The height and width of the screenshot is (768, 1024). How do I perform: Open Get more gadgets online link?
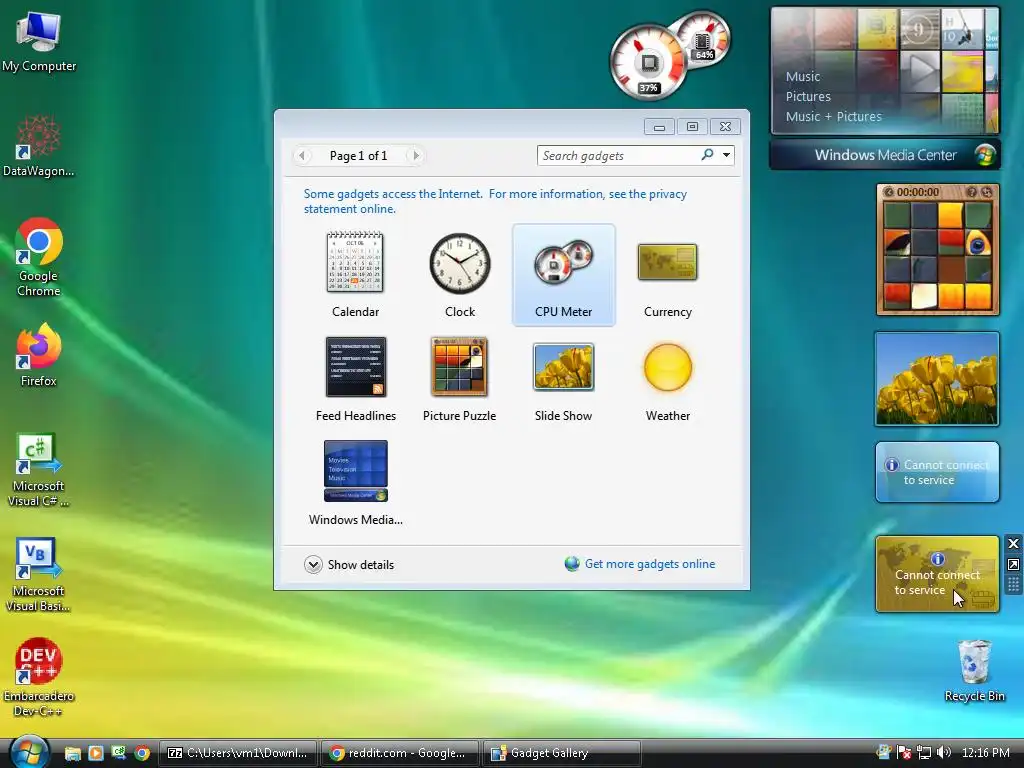click(x=640, y=564)
